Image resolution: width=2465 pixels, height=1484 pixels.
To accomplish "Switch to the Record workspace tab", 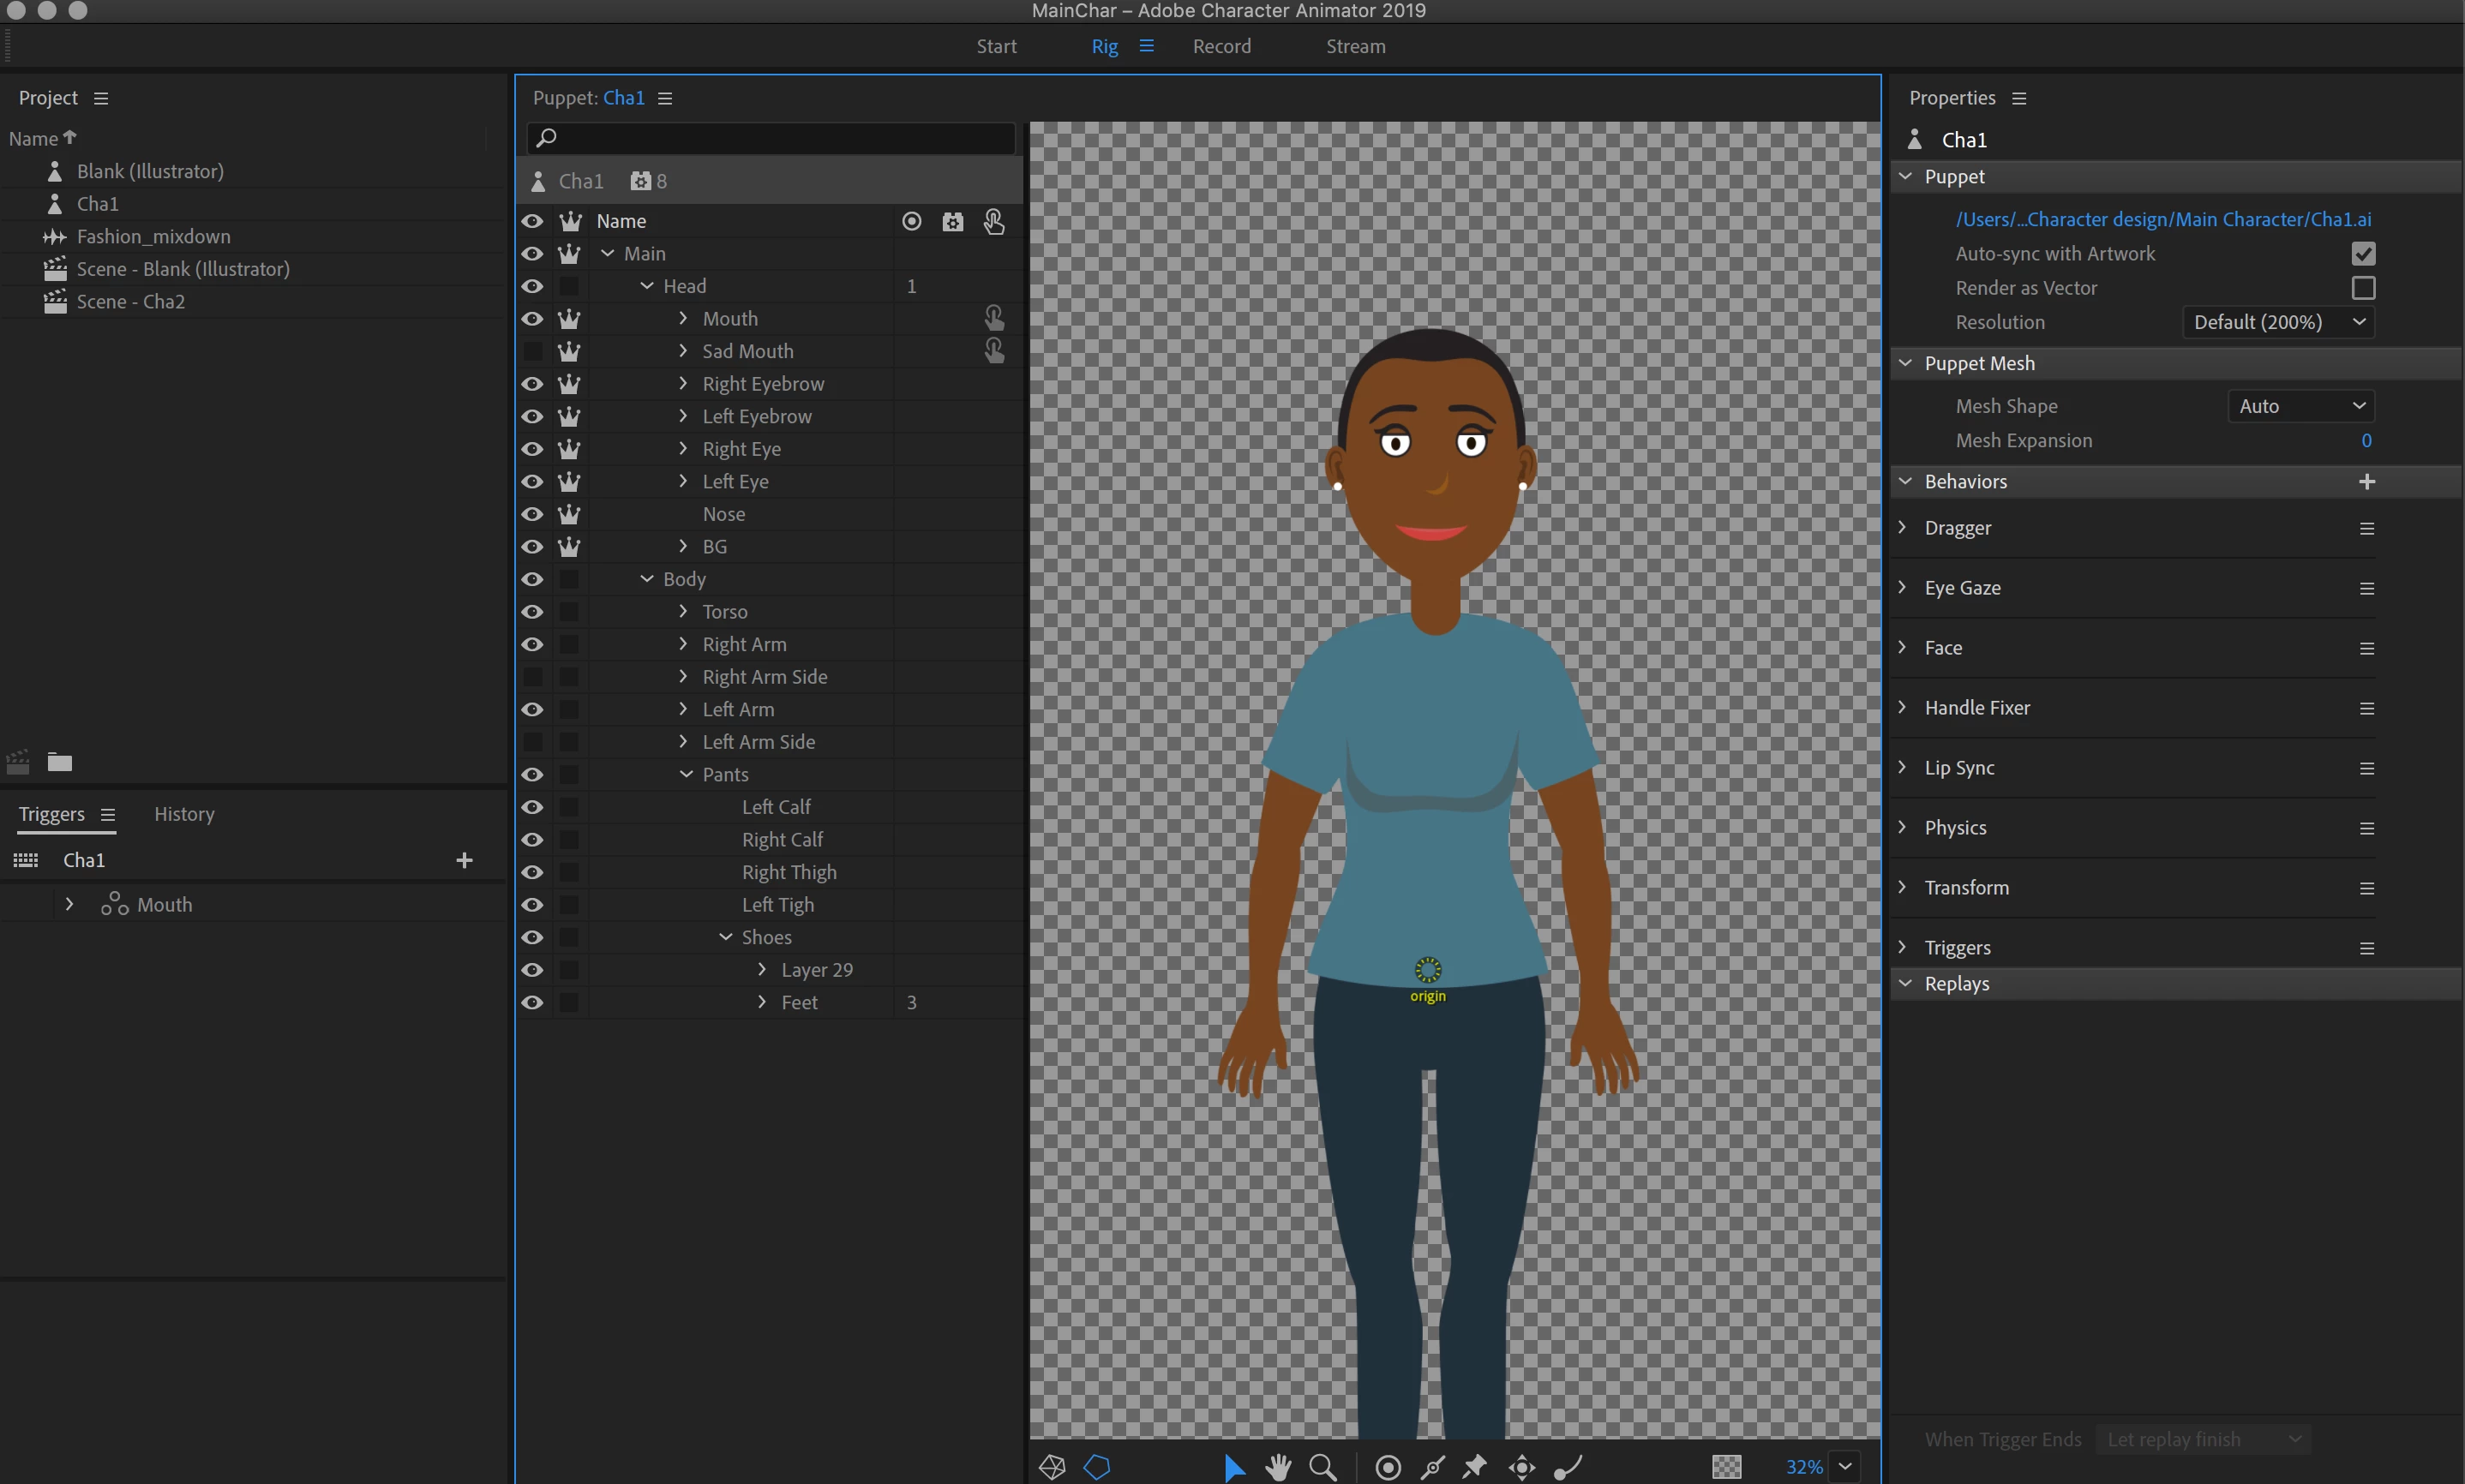I will [x=1221, y=46].
